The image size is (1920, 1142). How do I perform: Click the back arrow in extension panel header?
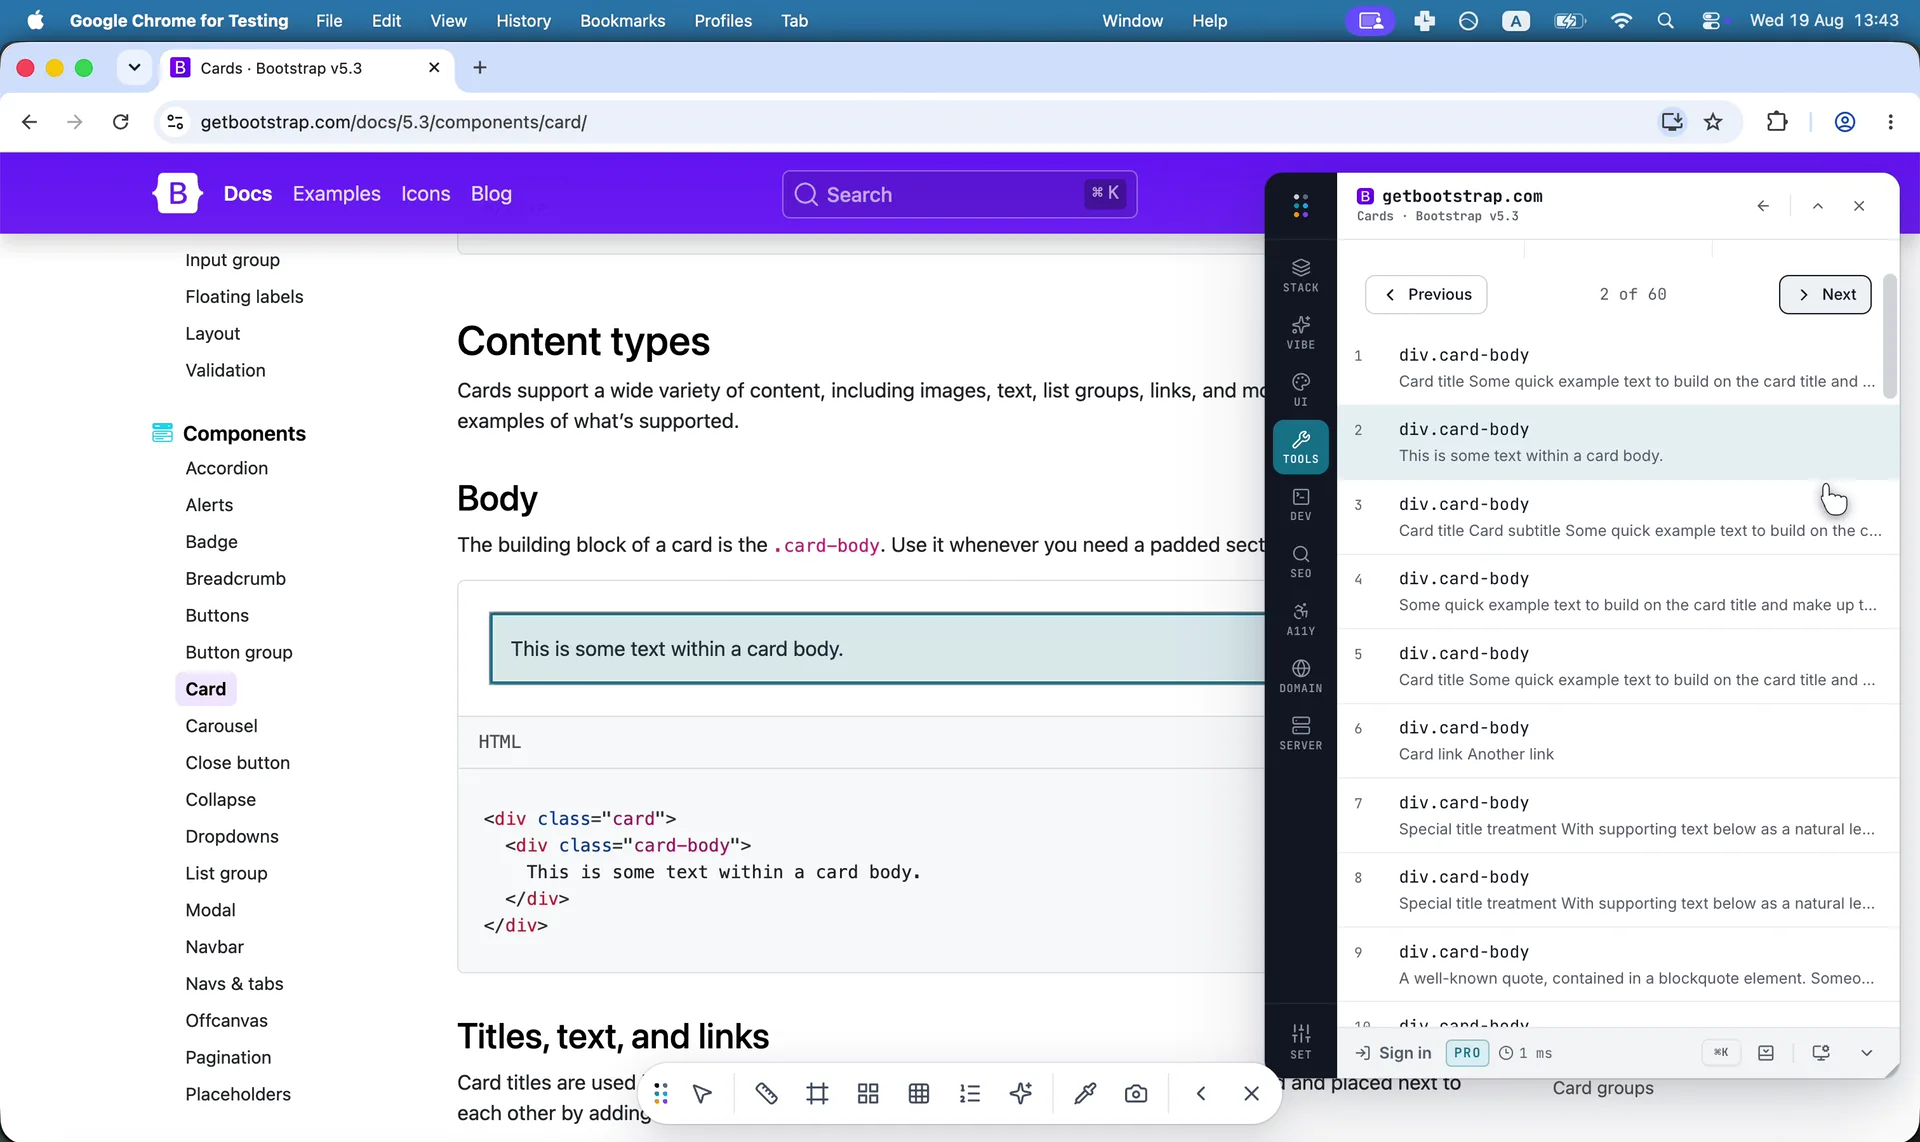(1763, 206)
